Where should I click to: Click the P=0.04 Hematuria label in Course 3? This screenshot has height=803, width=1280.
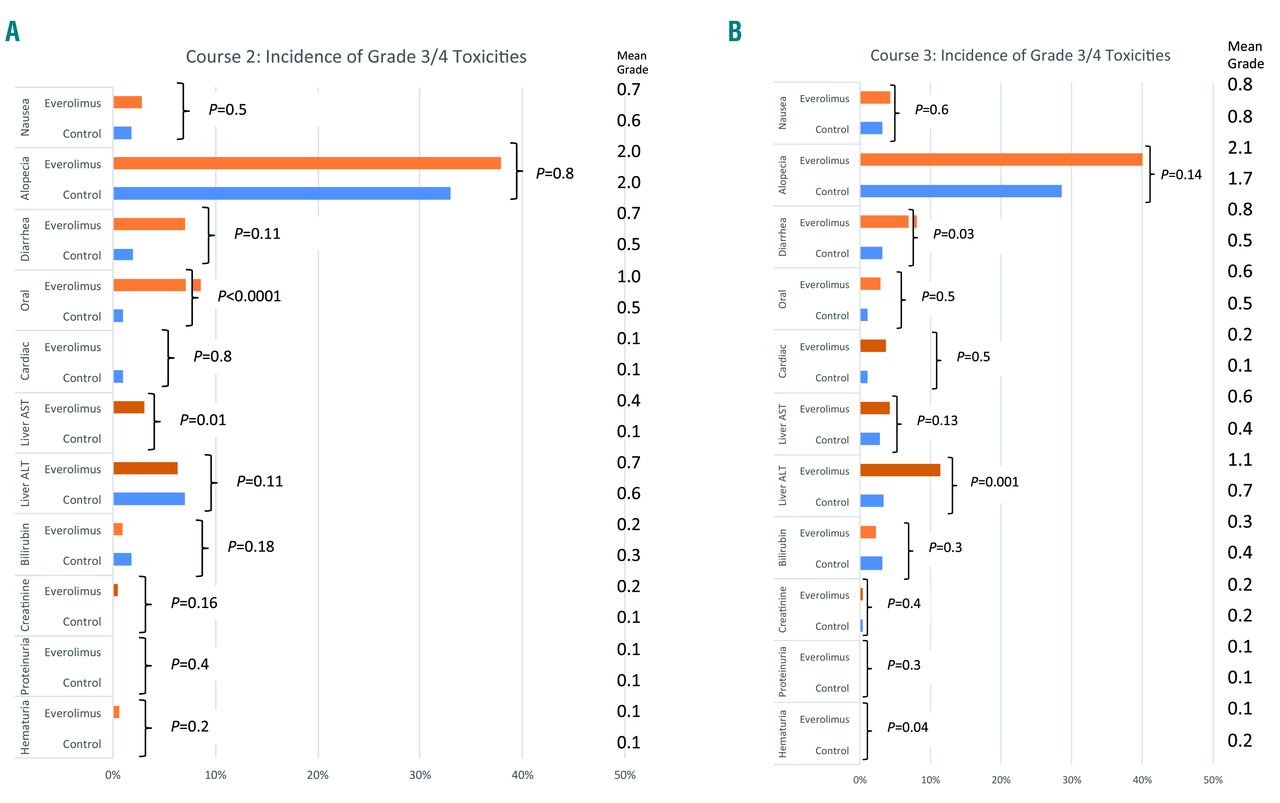(907, 727)
